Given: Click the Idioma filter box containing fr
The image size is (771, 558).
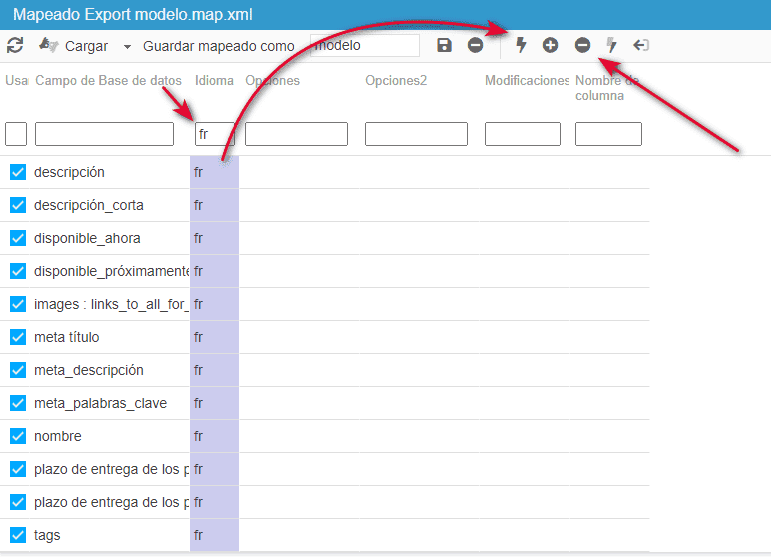Looking at the screenshot, I should click(x=214, y=134).
